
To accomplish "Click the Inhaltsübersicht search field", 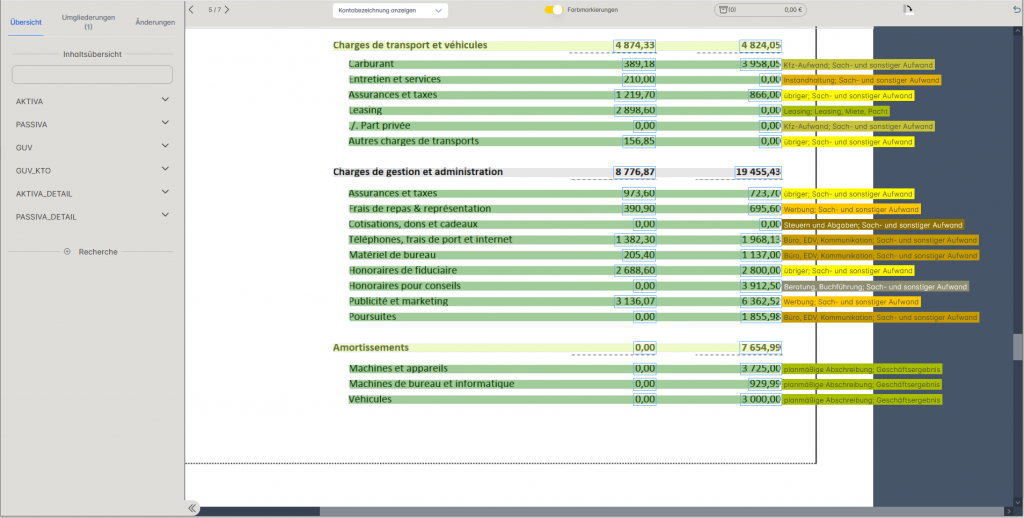I will 92,75.
